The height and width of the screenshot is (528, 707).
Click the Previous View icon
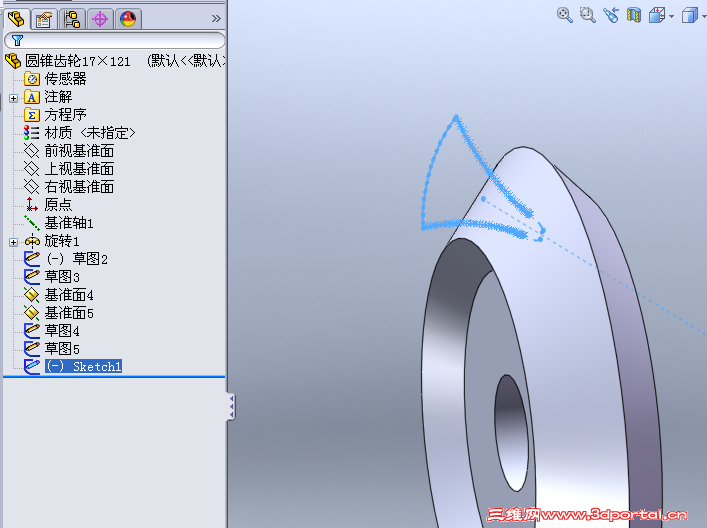[611, 15]
